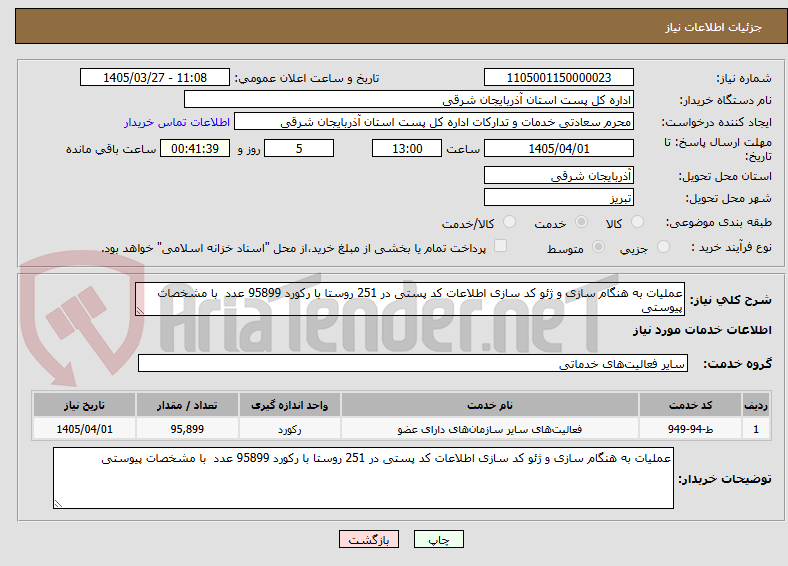The height and width of the screenshot is (566, 788).
Task: Click the announcement date field 1405/03/27 - 11:08
Action: pyautogui.click(x=155, y=77)
